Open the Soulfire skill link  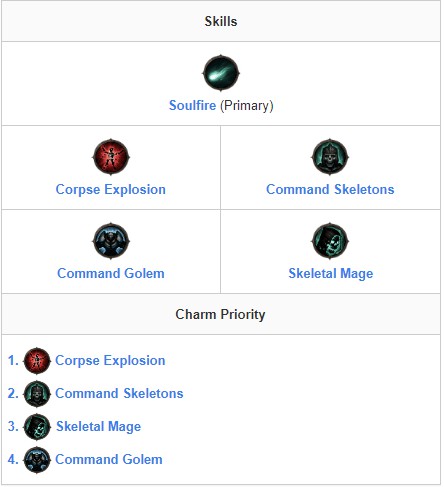pyautogui.click(x=192, y=105)
